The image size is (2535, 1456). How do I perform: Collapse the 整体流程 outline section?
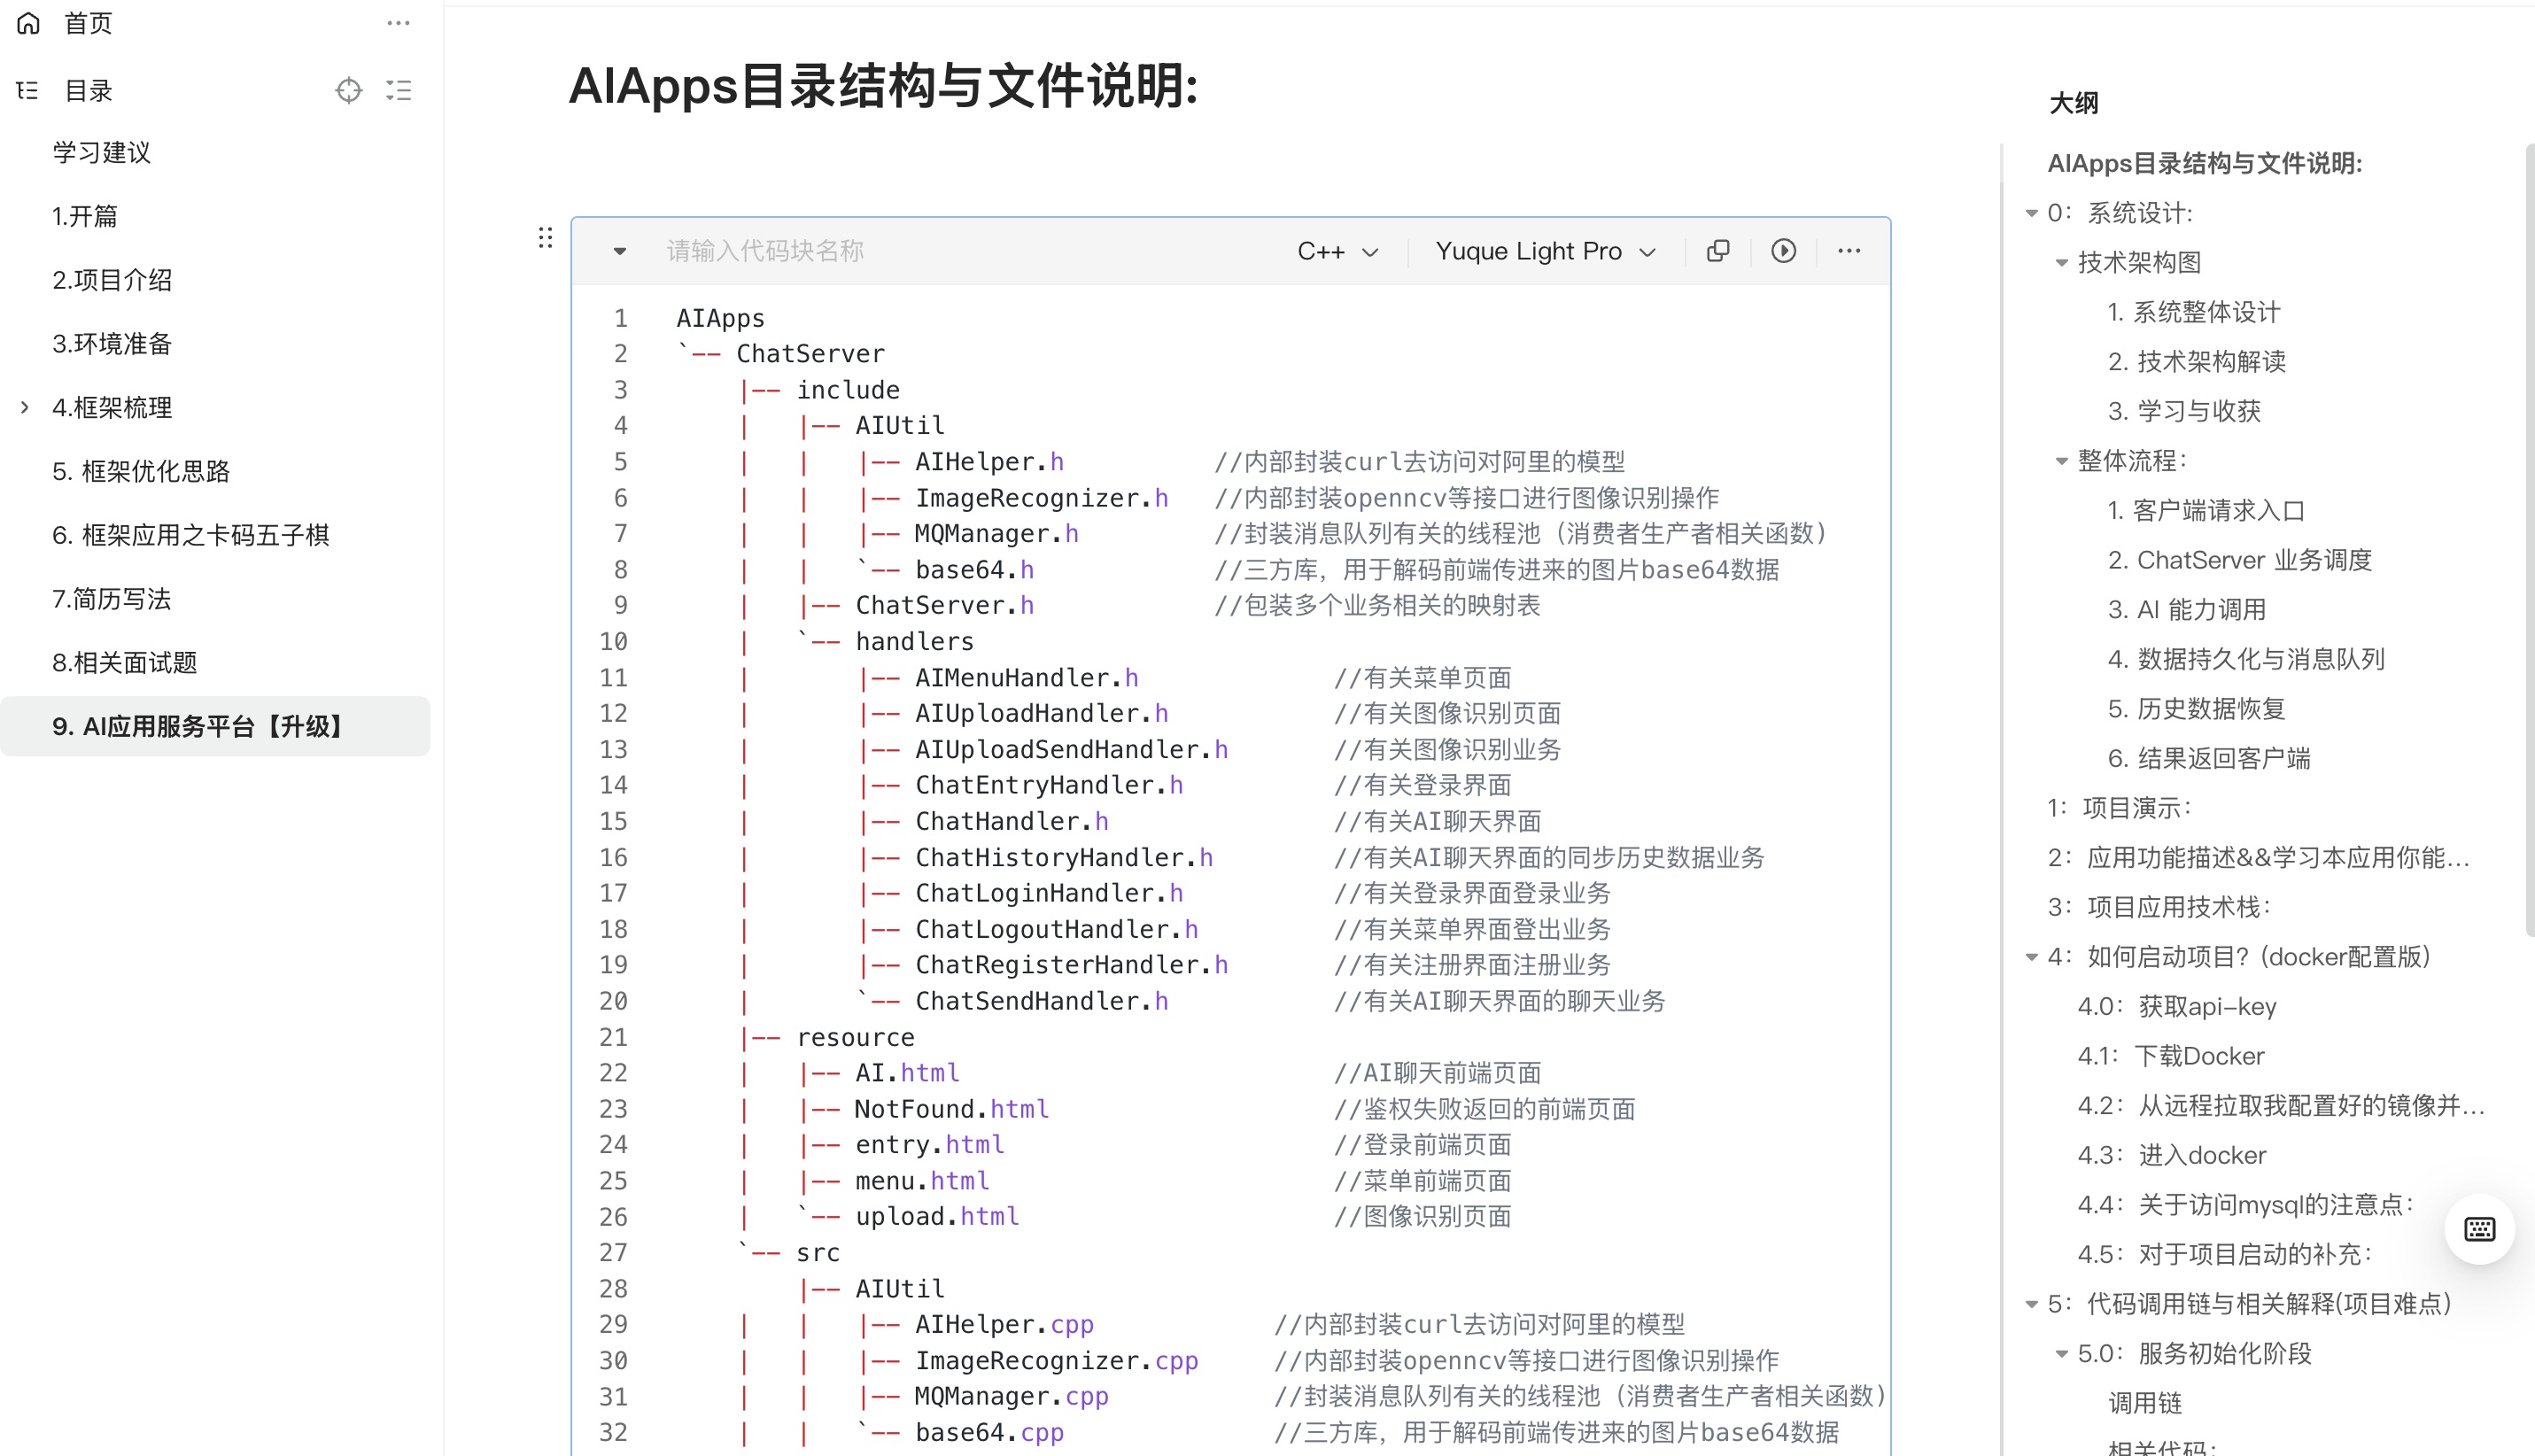2061,461
